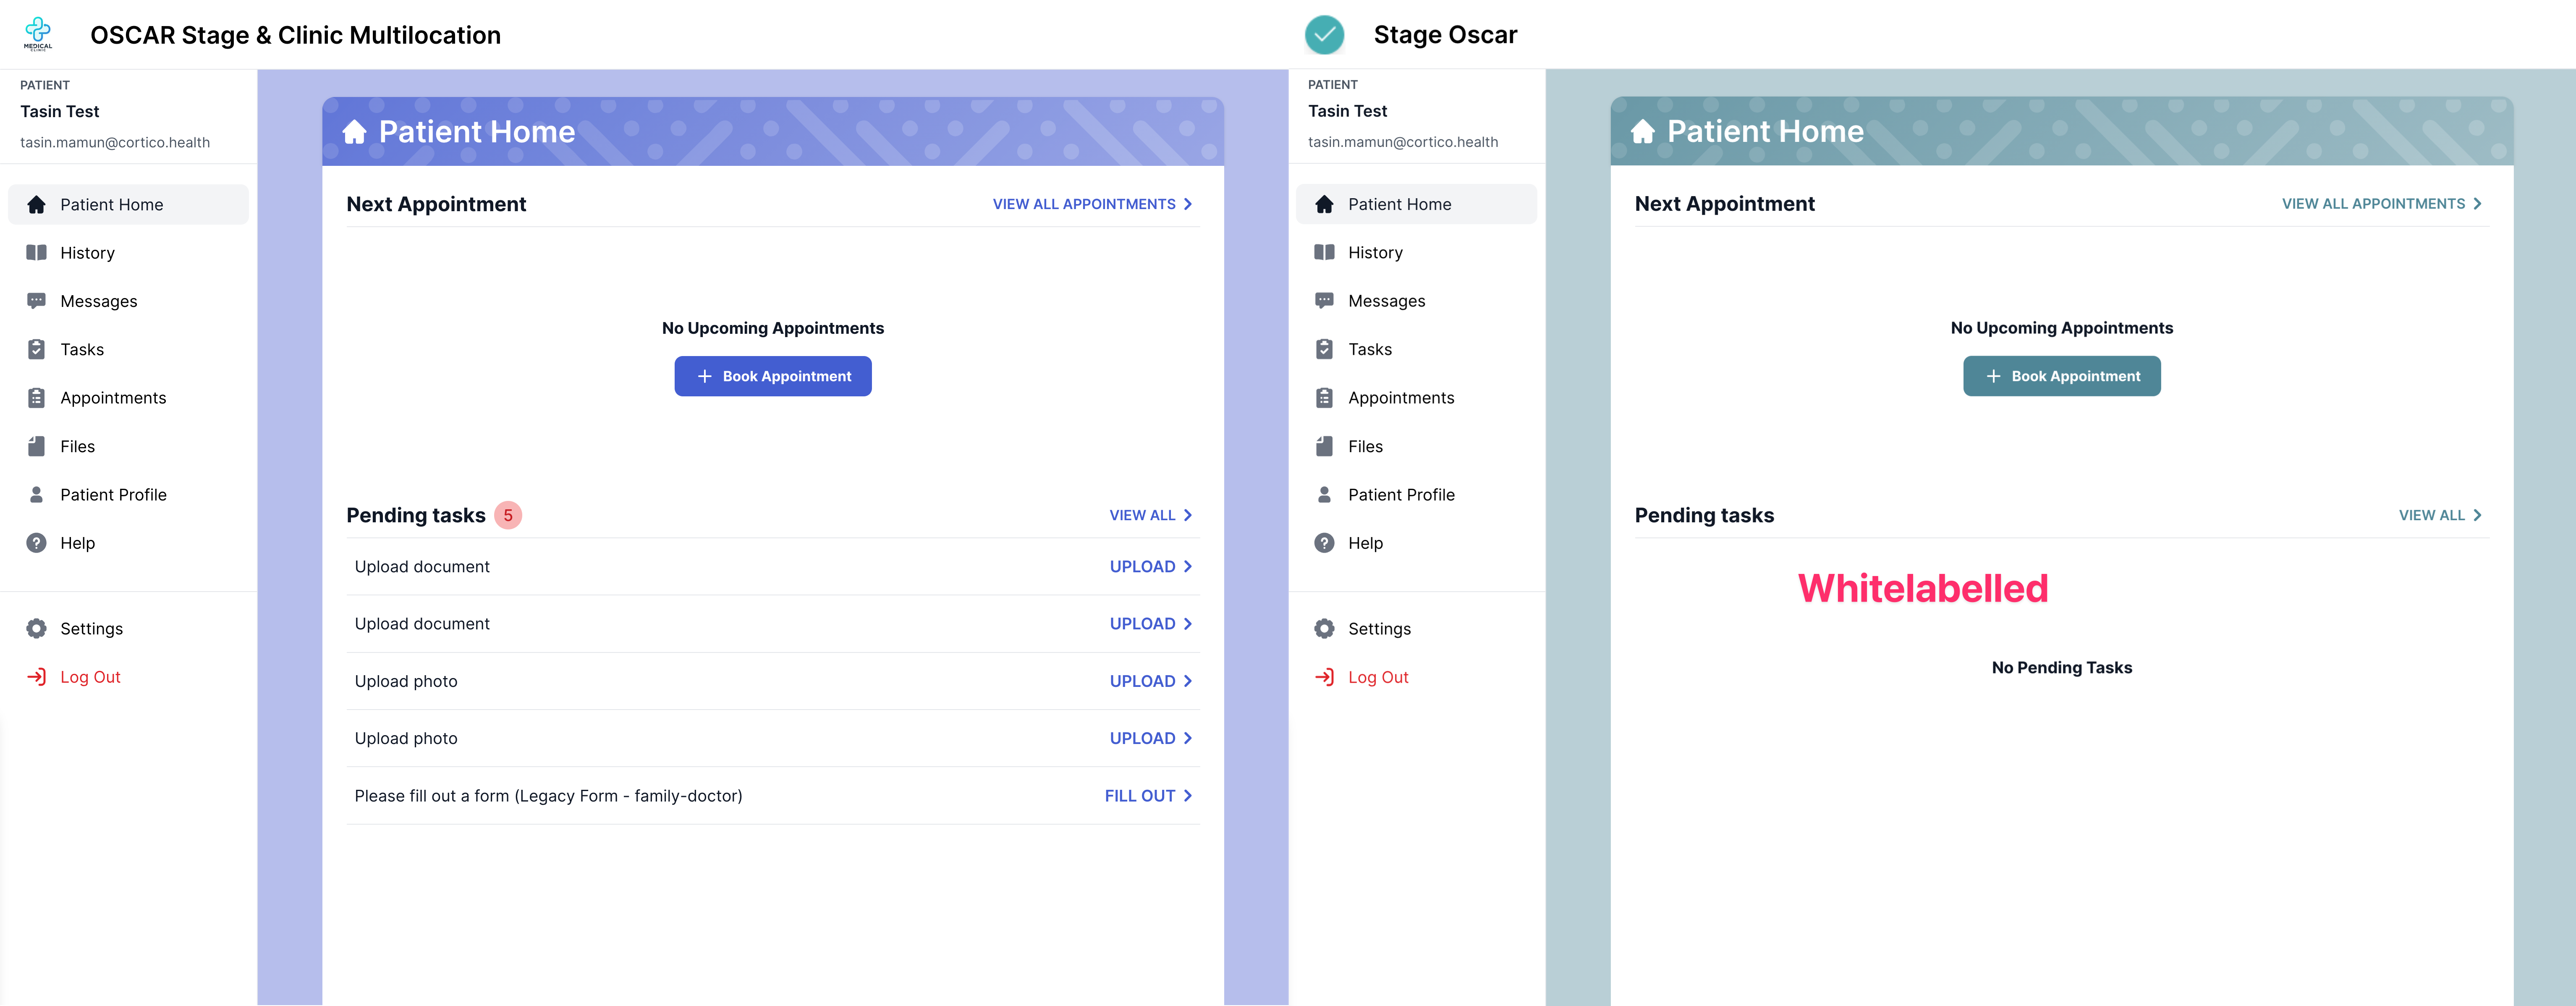Open Messages icon in the right panel sidebar
The image size is (2576, 1006).
point(1324,301)
